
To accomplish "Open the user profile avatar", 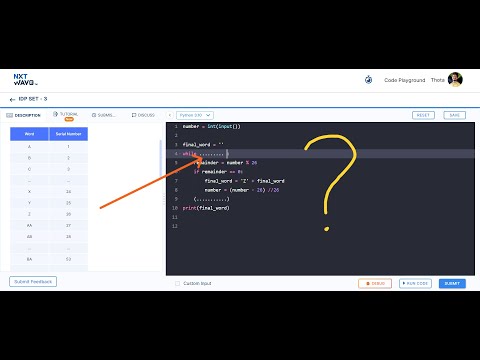I will pyautogui.click(x=455, y=80).
